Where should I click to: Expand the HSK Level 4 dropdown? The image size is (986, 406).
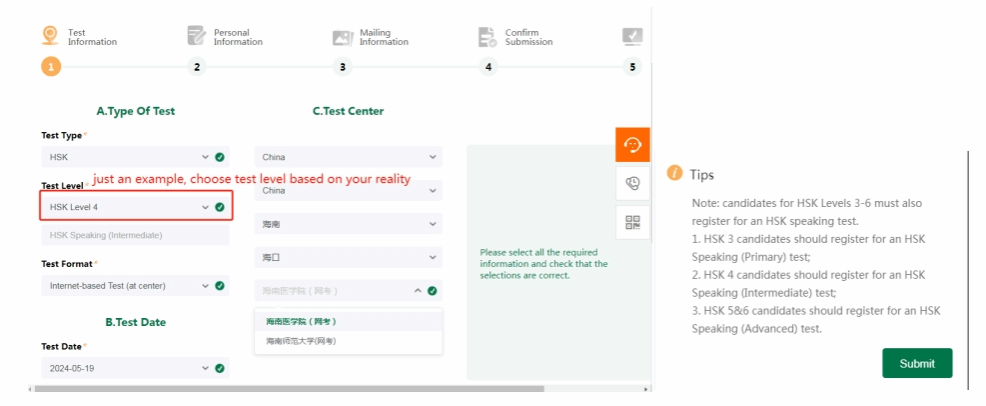point(134,207)
